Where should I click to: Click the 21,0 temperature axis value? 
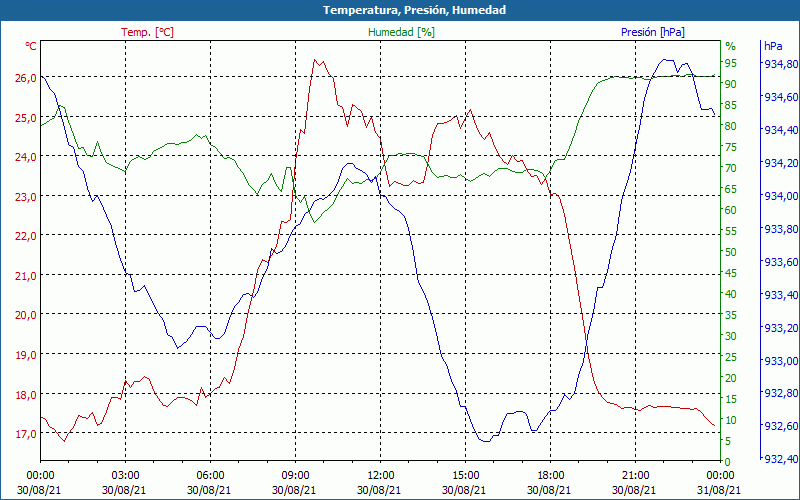[x=28, y=276]
